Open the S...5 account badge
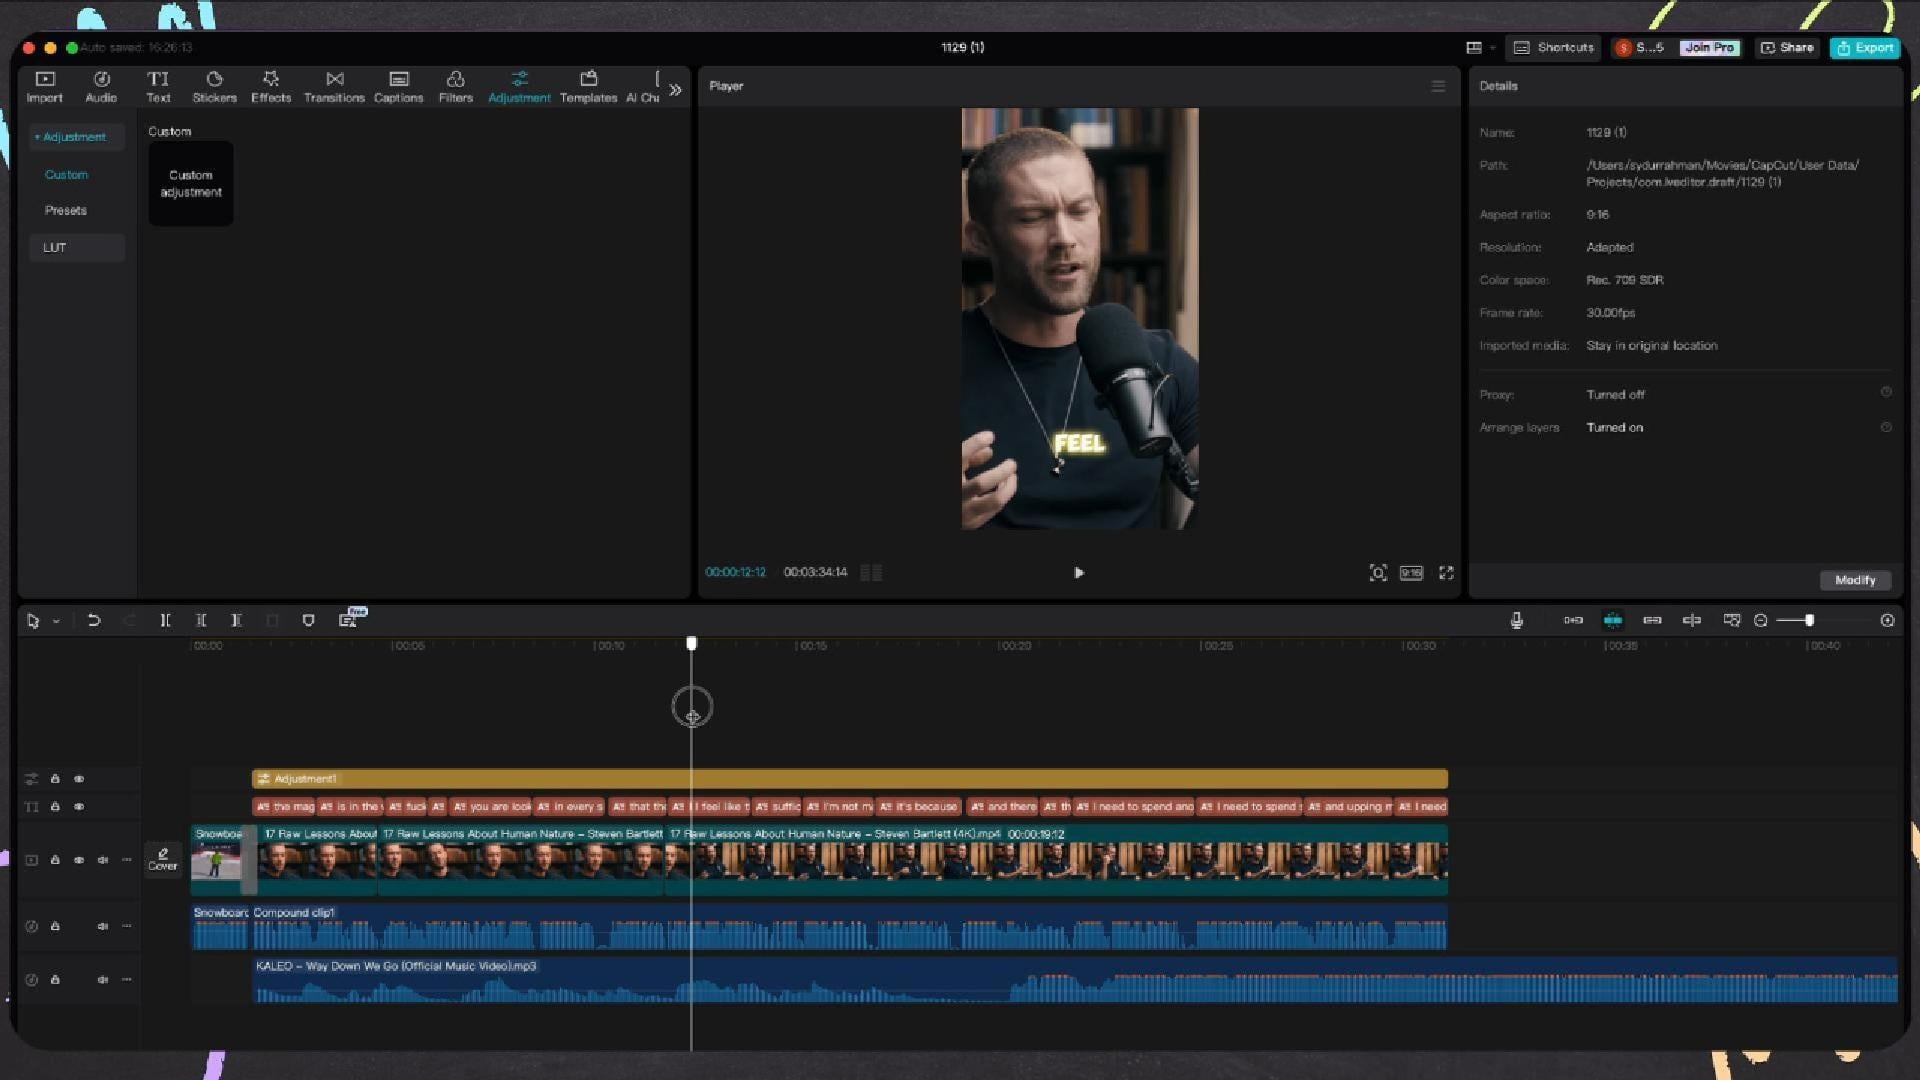1920x1080 pixels. (x=1641, y=48)
